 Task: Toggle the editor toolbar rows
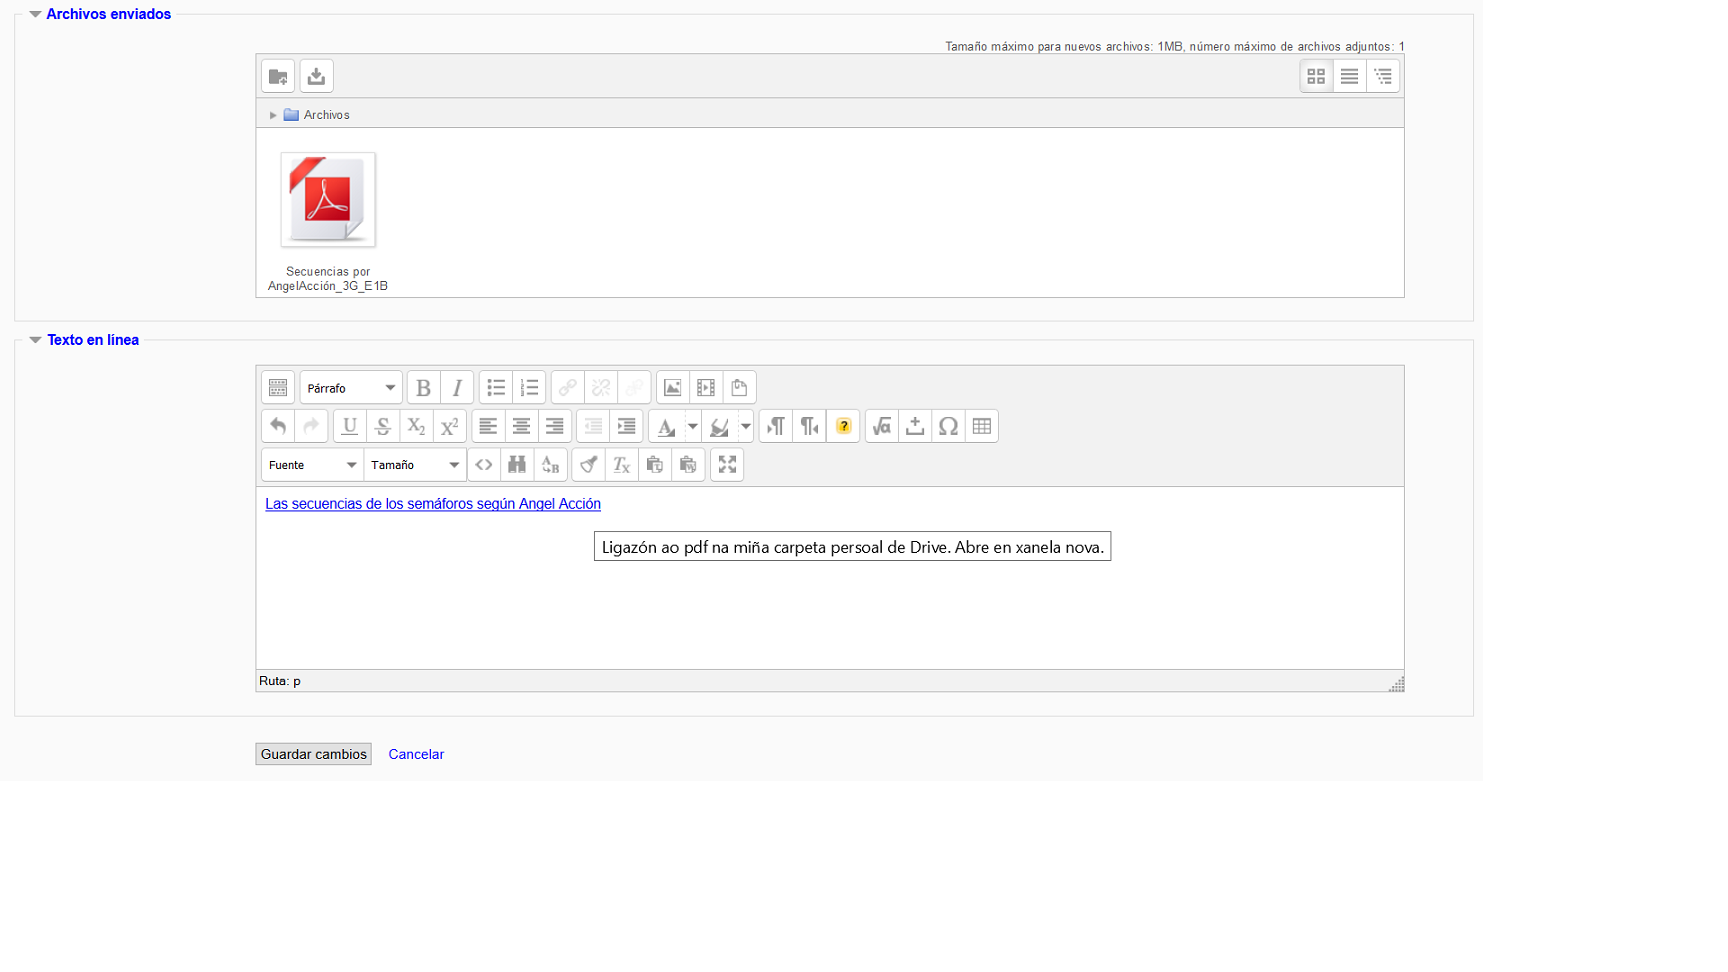(278, 388)
